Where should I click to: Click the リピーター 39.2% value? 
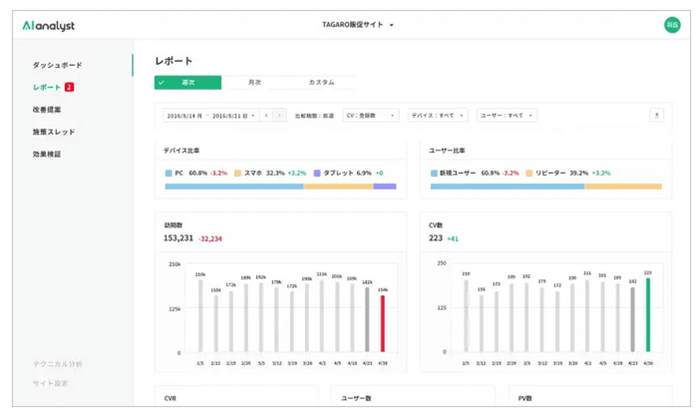tap(579, 173)
